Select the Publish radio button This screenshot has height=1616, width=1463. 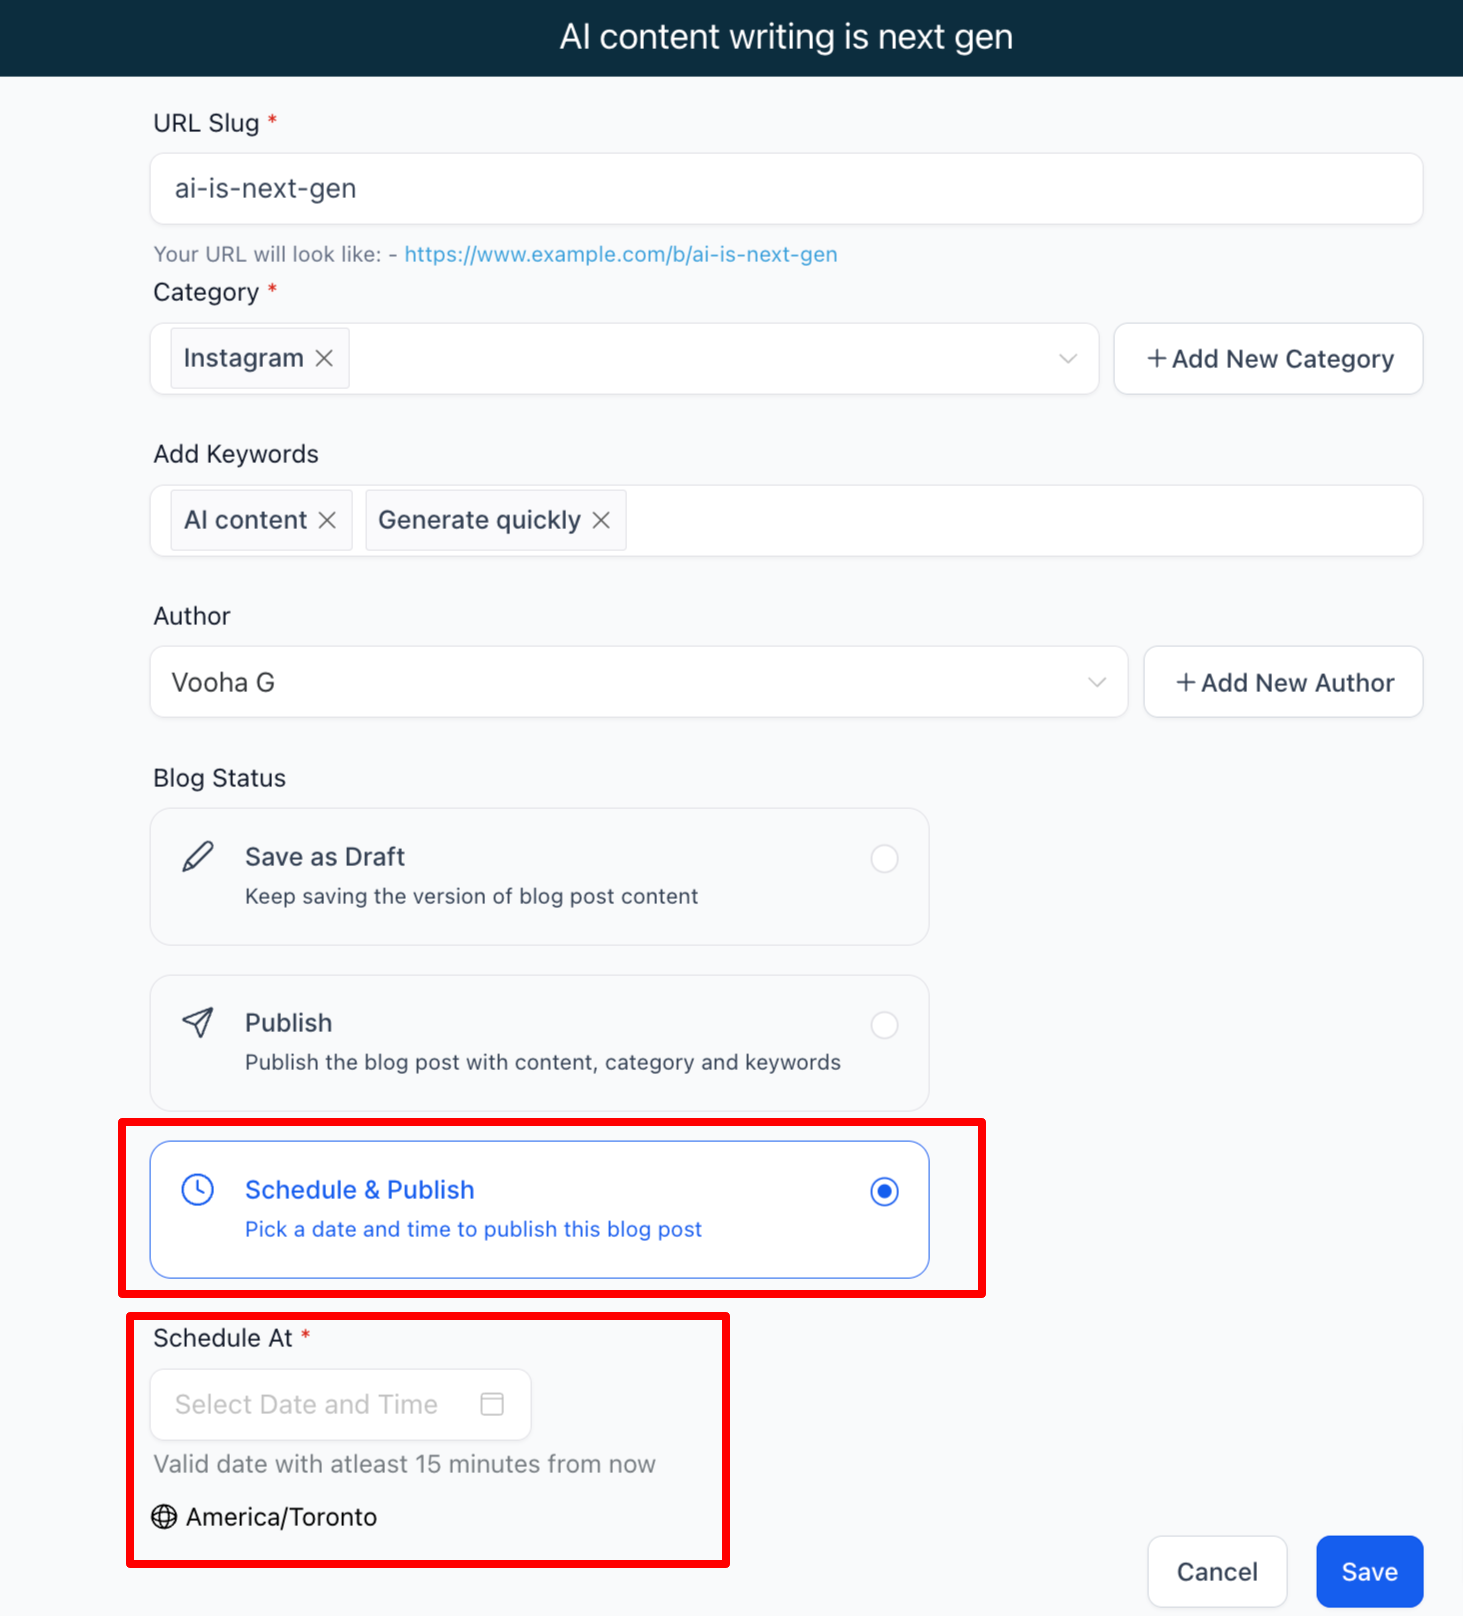tap(884, 1024)
